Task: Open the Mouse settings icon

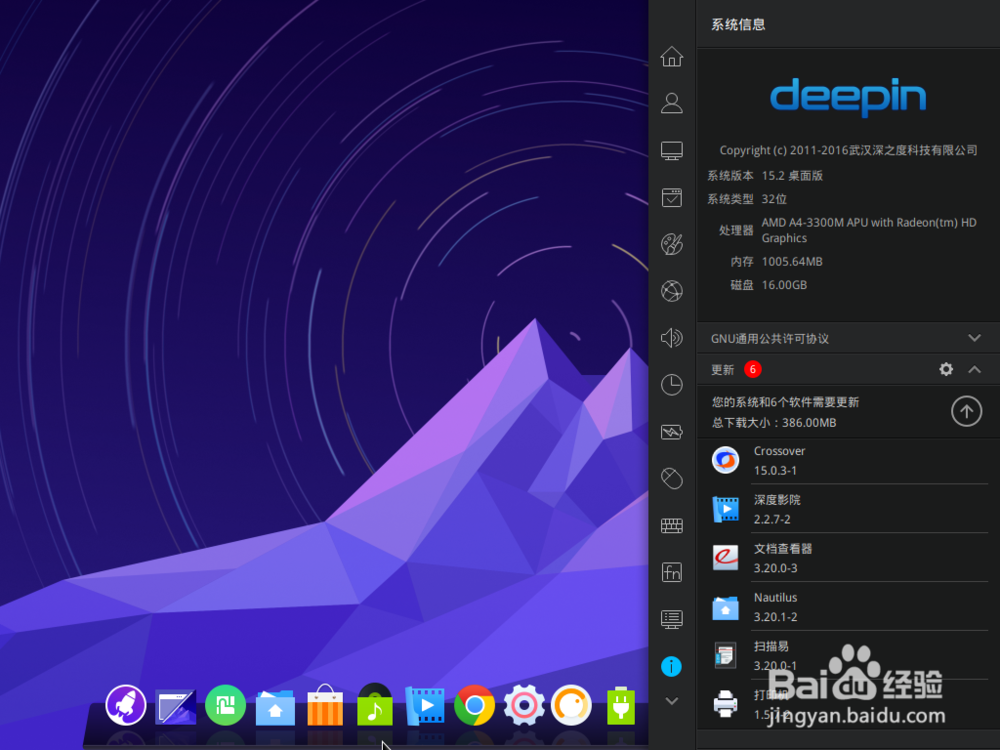Action: point(671,479)
